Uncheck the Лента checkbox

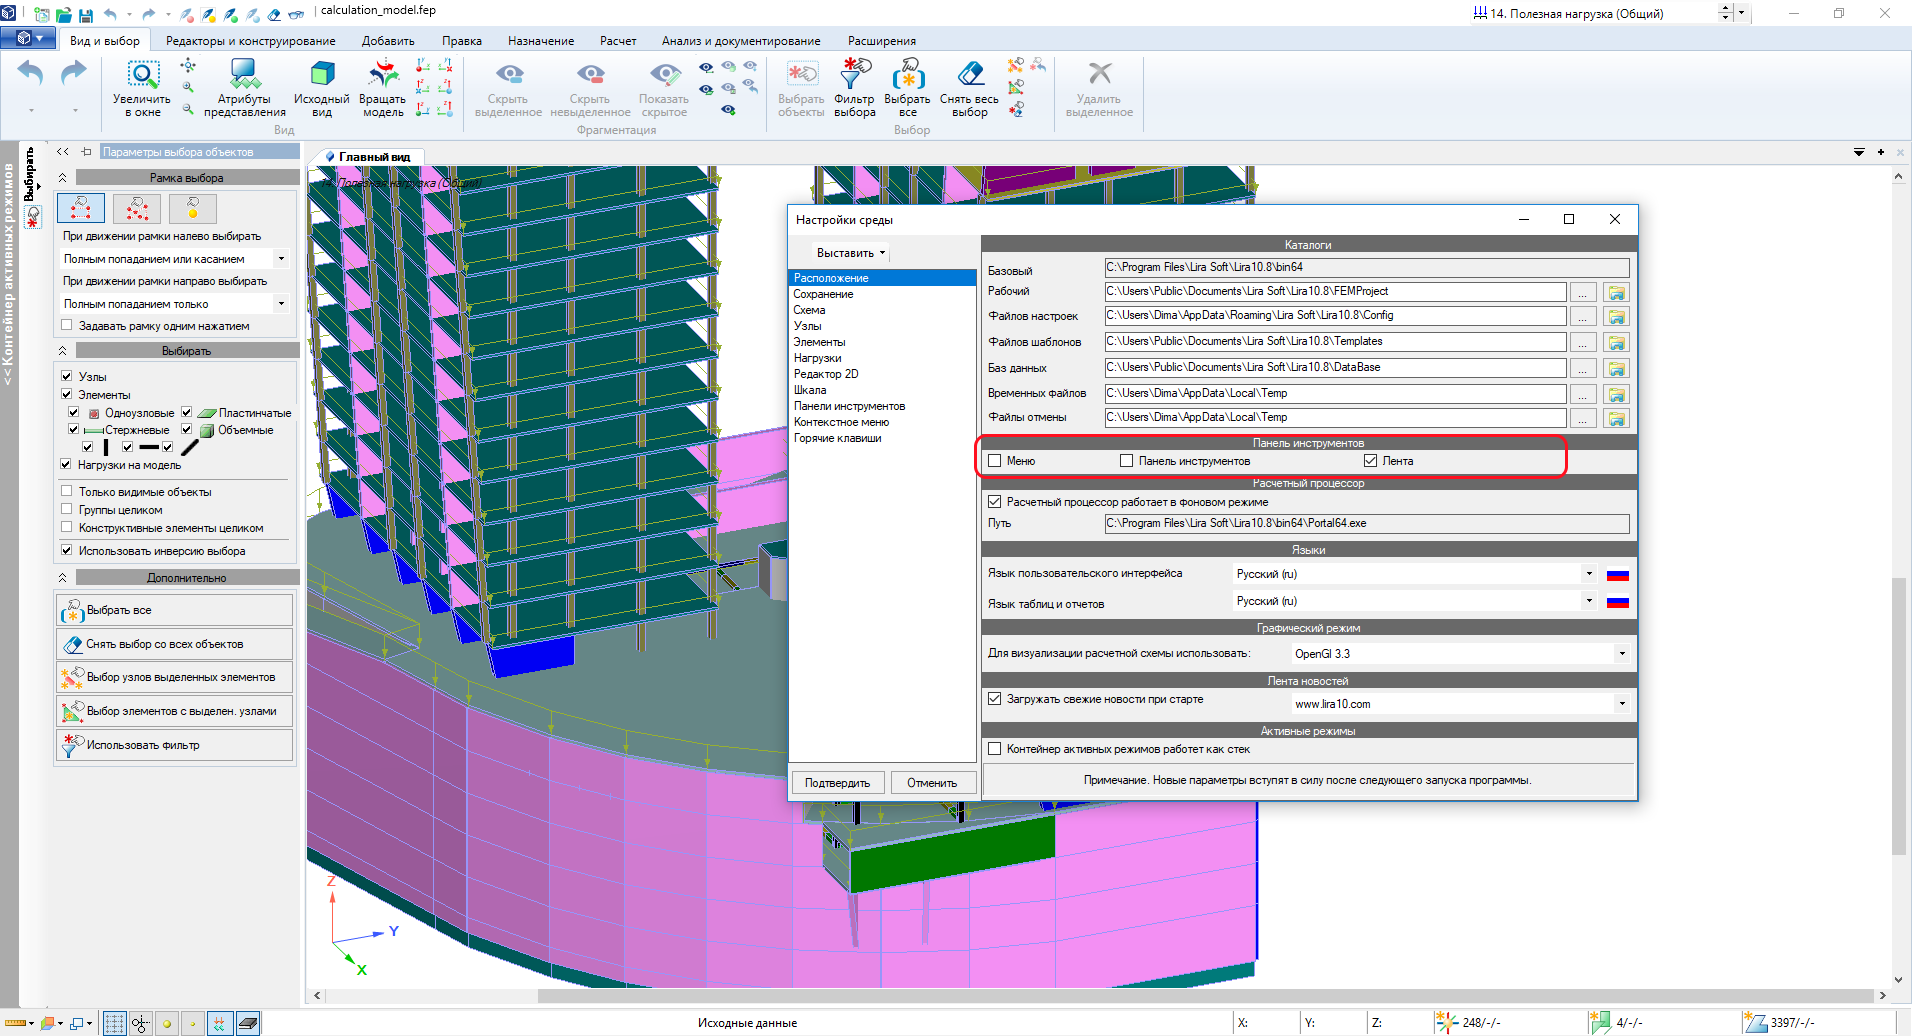coord(1371,461)
